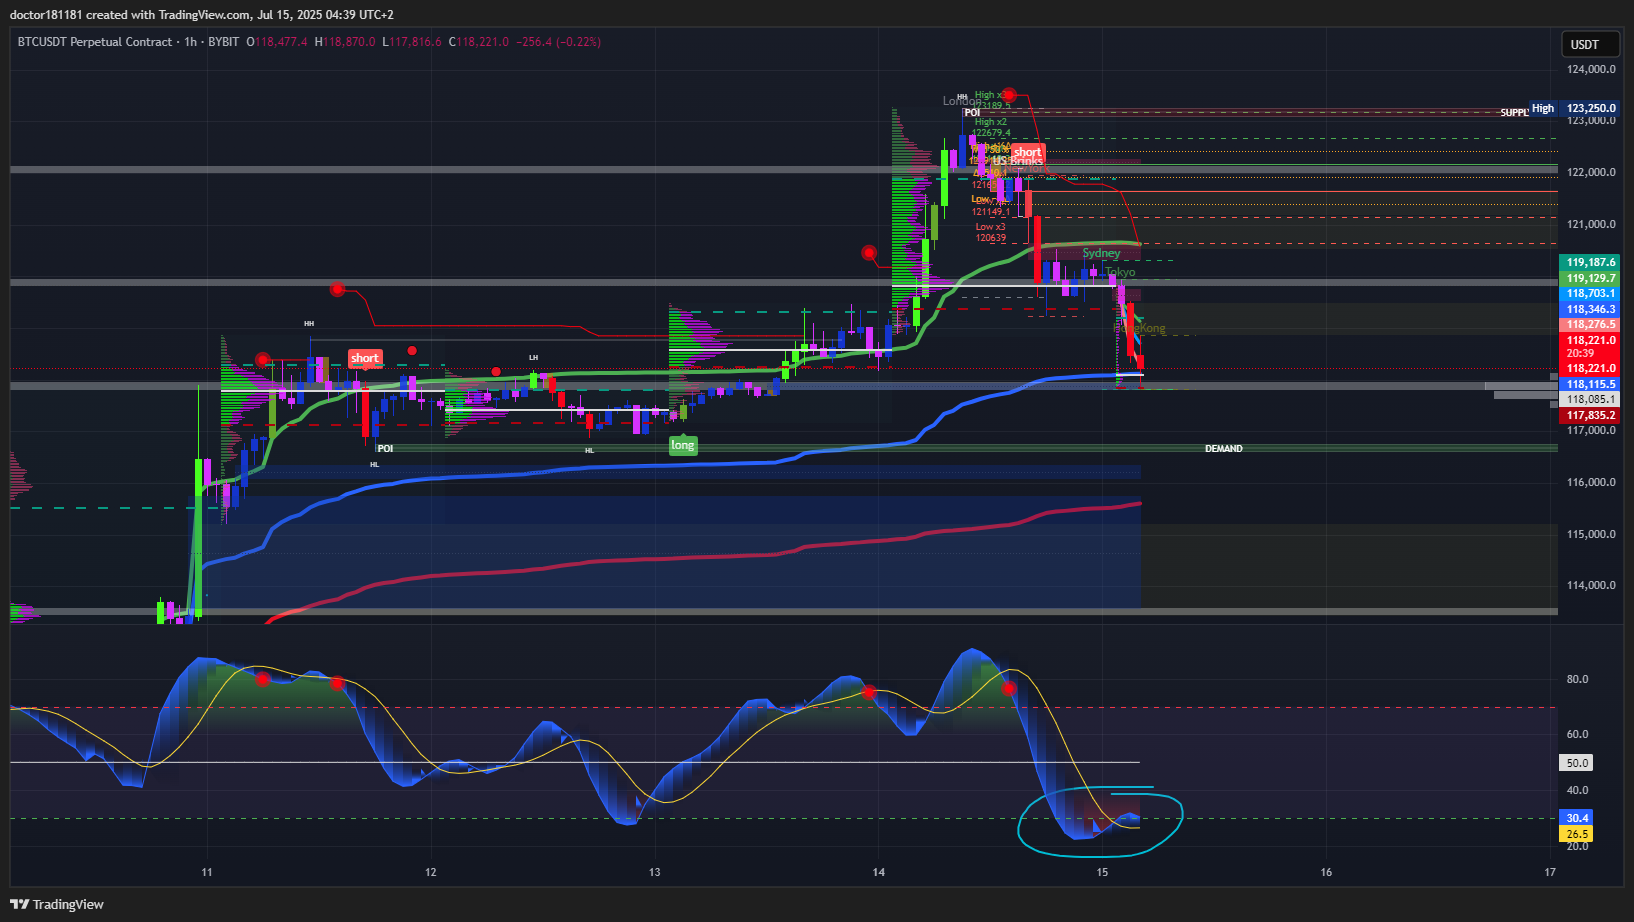Screen dimensions: 1634x922
Task: Click the short signal label beside US Brinks
Action: (x=1027, y=153)
